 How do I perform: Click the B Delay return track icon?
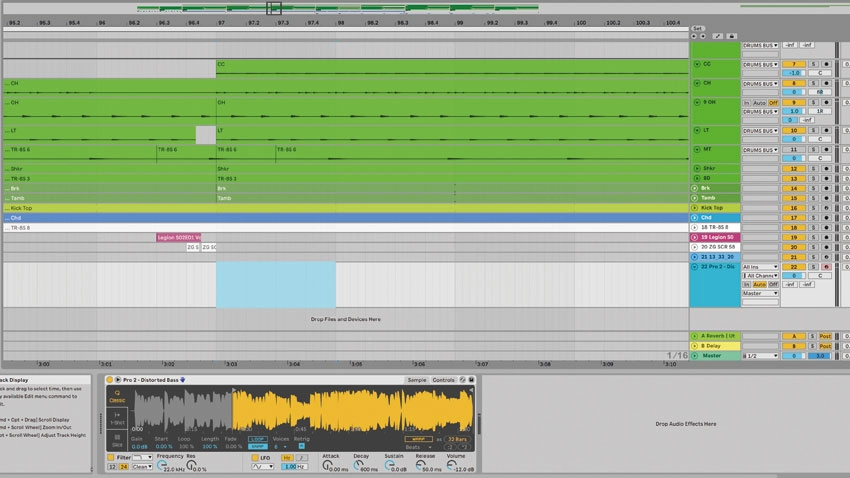tap(694, 346)
